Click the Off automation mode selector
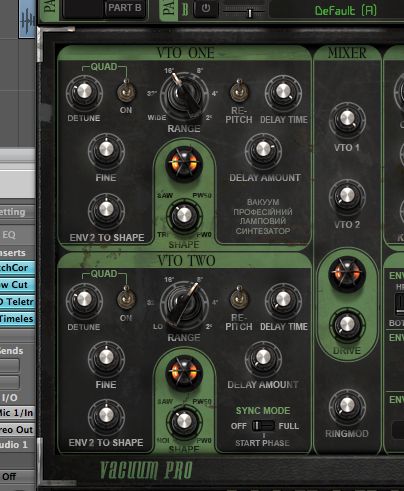Image resolution: width=404 pixels, height=491 pixels. (17, 477)
